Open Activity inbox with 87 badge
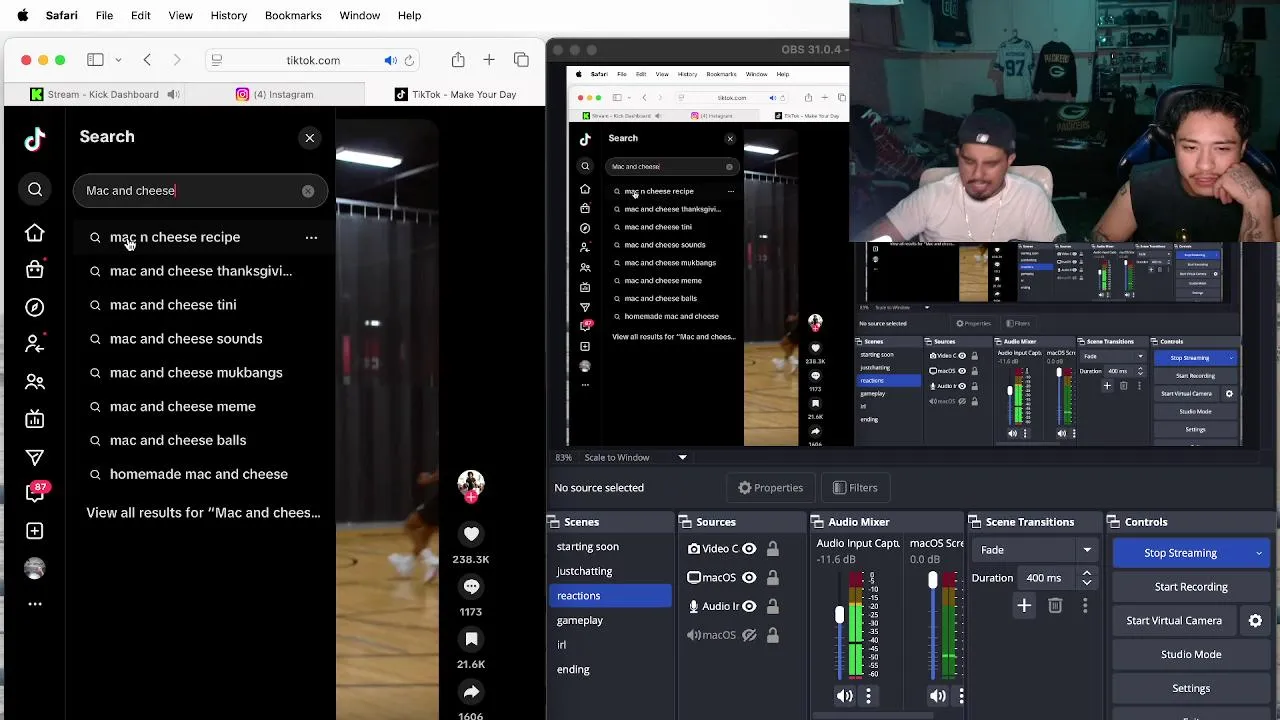The height and width of the screenshot is (720, 1280). pos(35,493)
